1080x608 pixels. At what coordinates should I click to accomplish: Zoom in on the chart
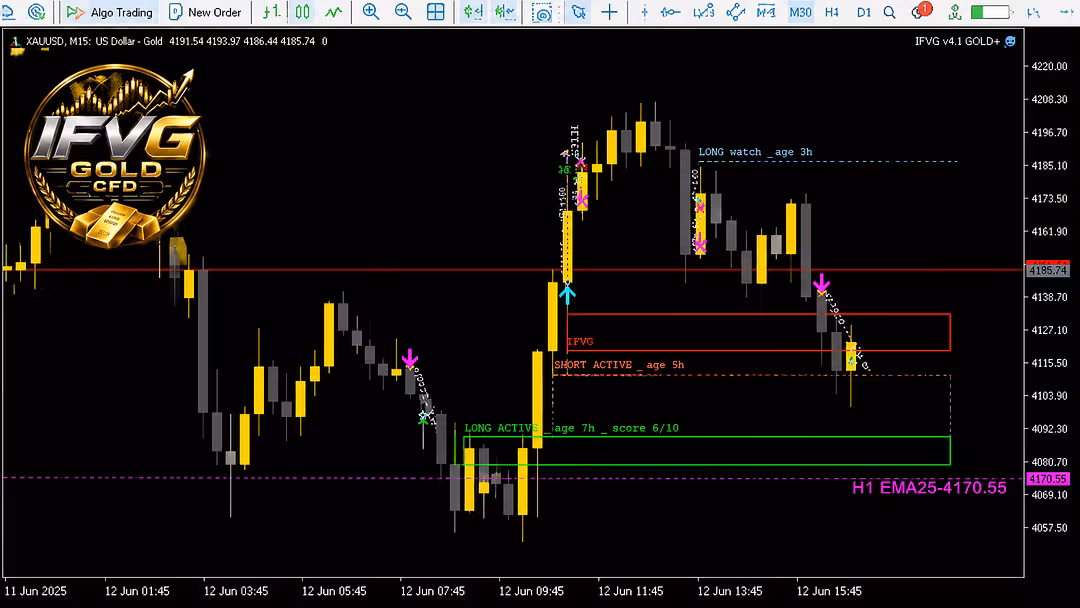click(371, 12)
